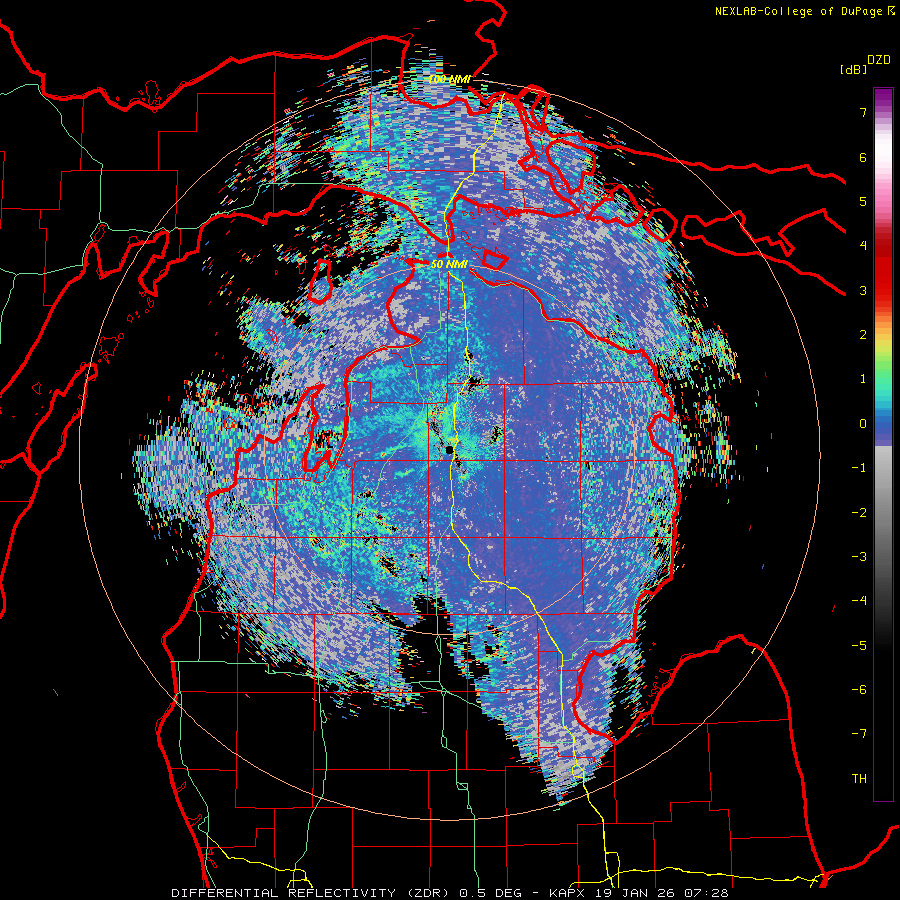Click the ZDR color scale bar

coord(883,444)
